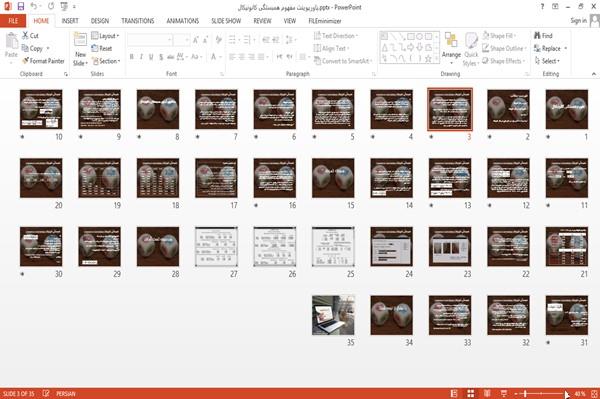Toggle Italic formatting
This screenshot has height=399, width=600.
tap(141, 57)
